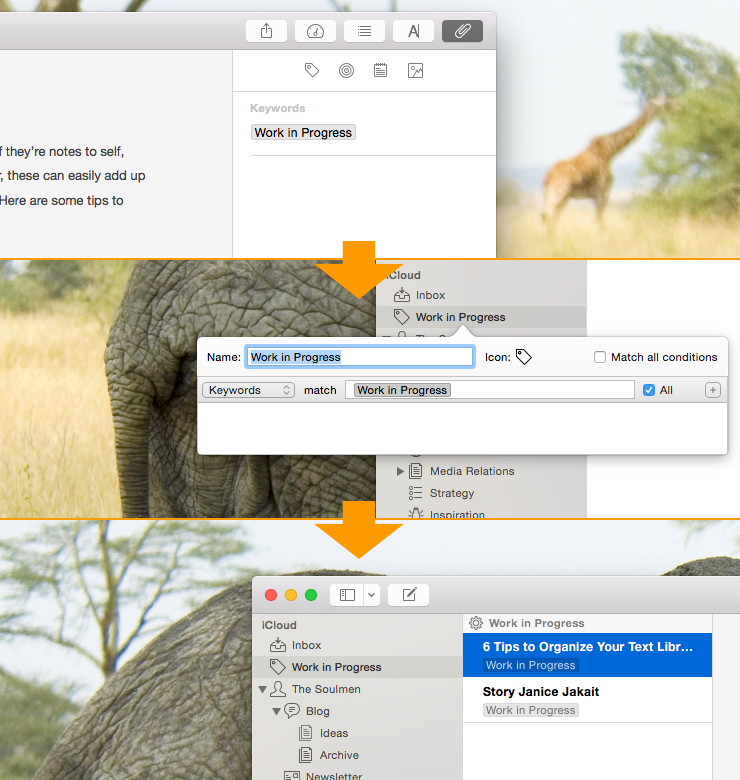Select the keywords tag icon in attachments
Image resolution: width=740 pixels, height=780 pixels.
(x=312, y=70)
